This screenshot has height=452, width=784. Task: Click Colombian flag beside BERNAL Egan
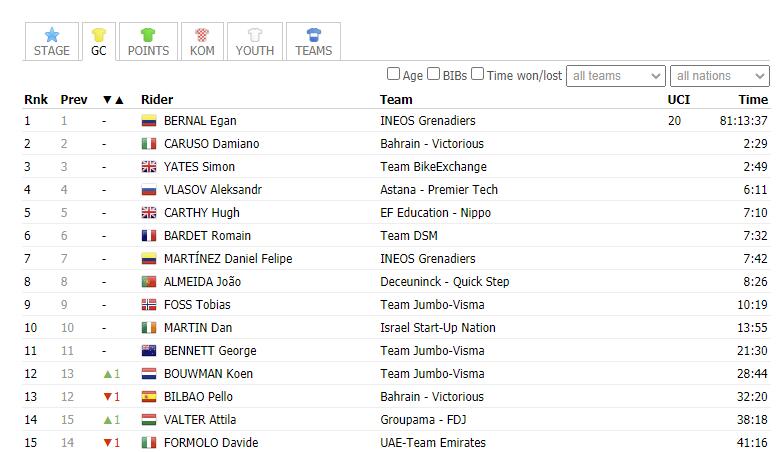149,121
